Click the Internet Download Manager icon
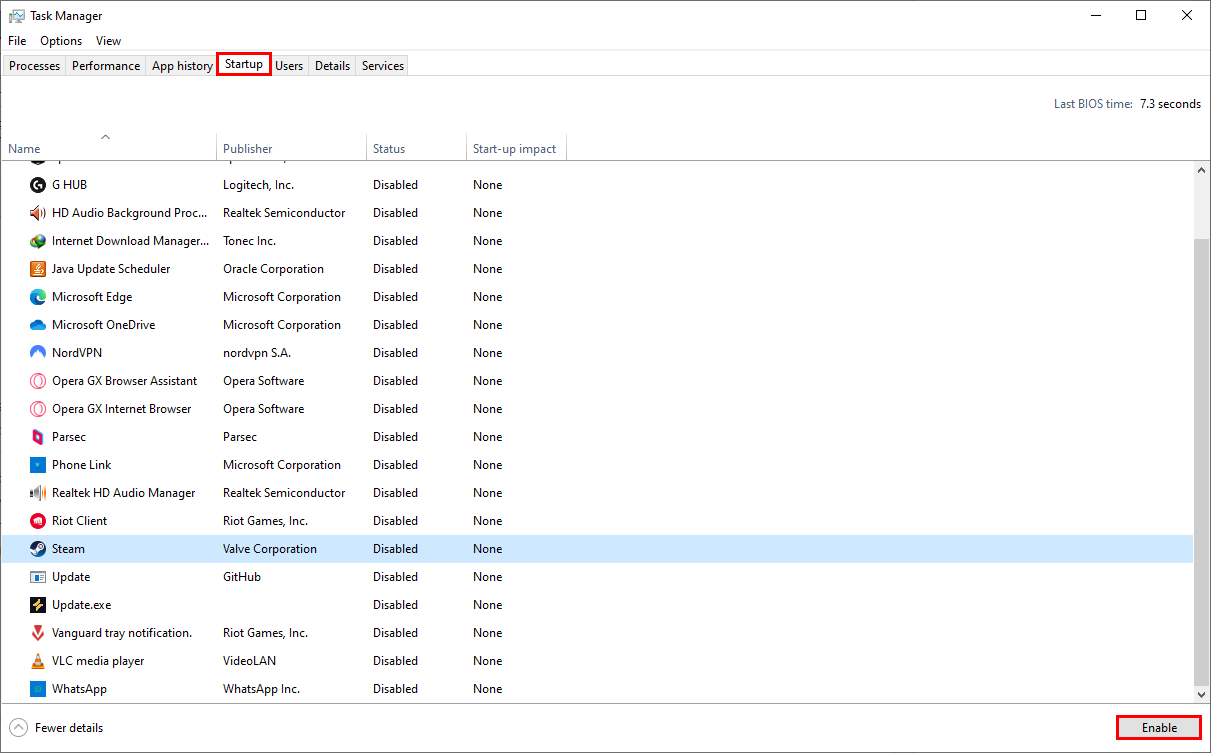 click(38, 241)
